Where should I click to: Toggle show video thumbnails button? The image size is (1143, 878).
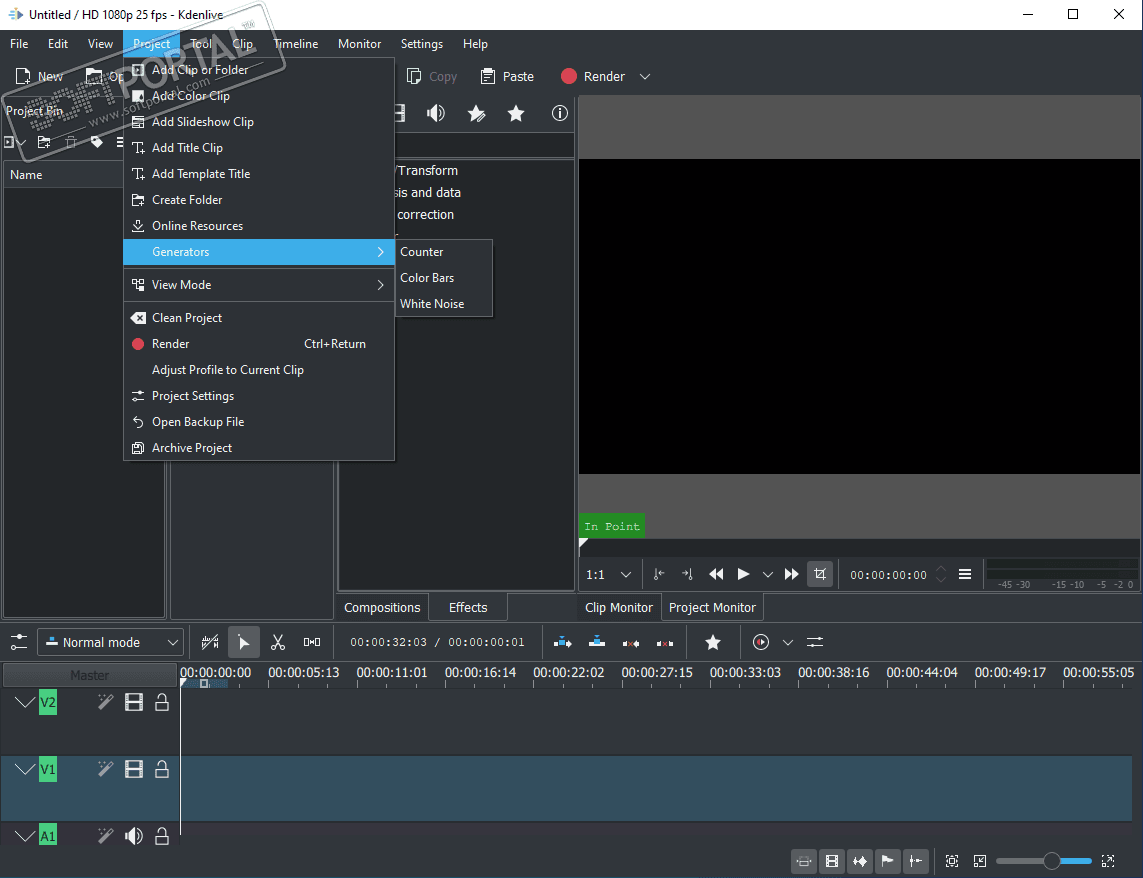tap(832, 861)
